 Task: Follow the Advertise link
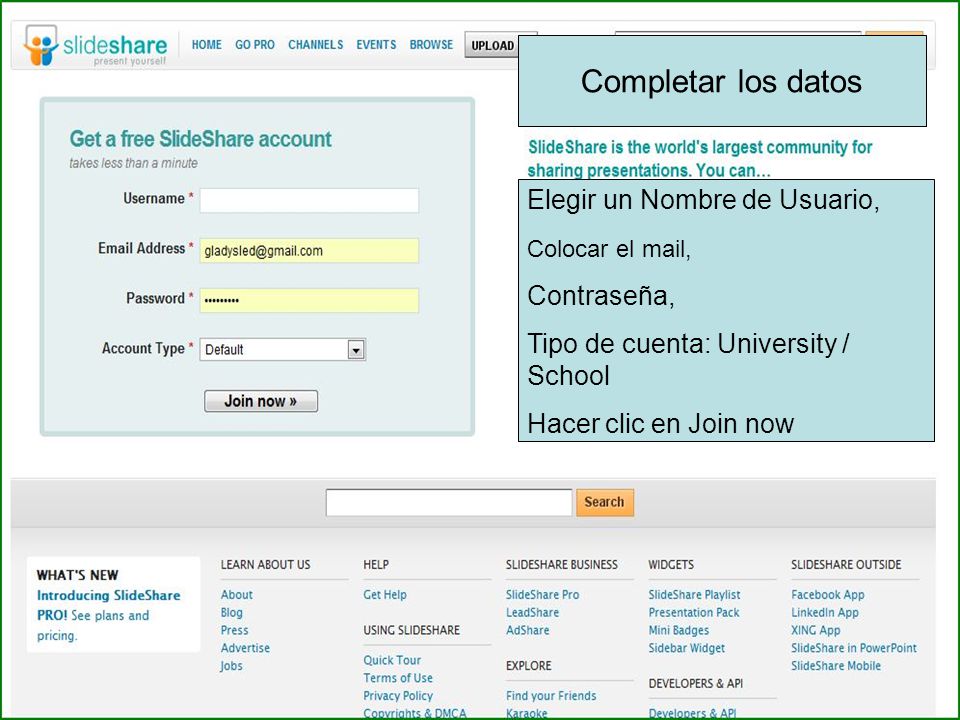pos(245,648)
